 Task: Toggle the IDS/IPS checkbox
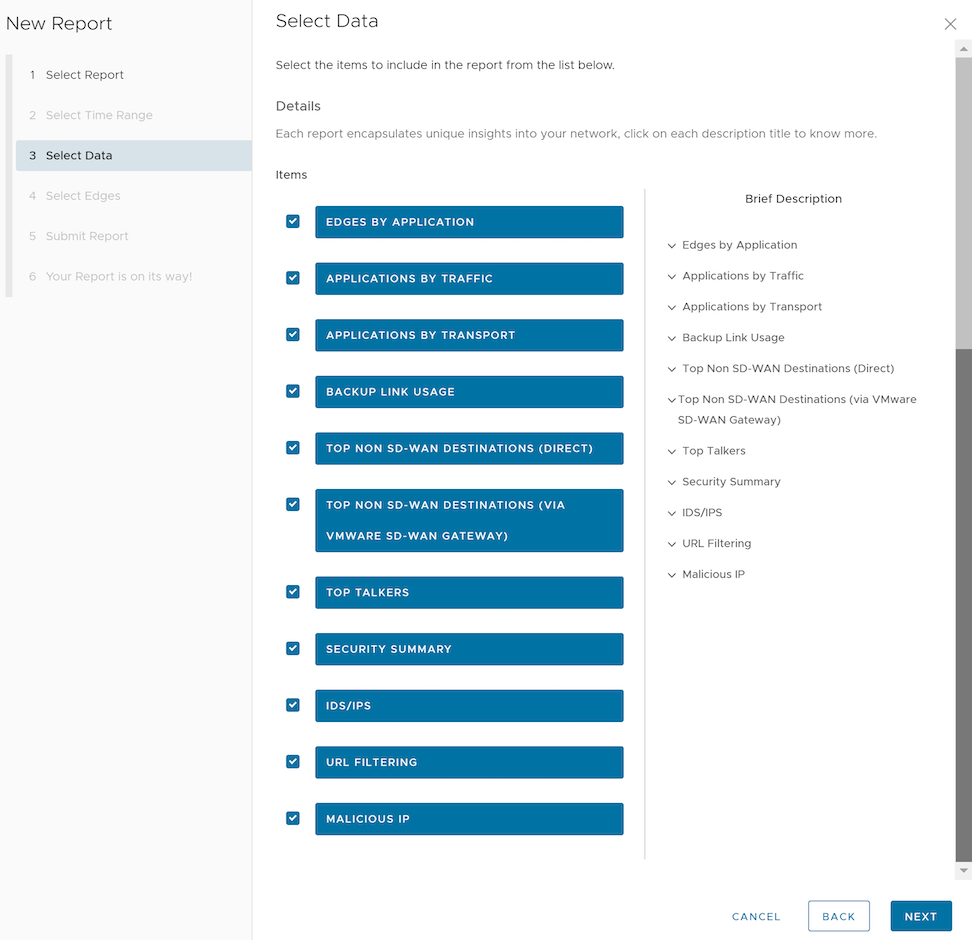(x=293, y=705)
